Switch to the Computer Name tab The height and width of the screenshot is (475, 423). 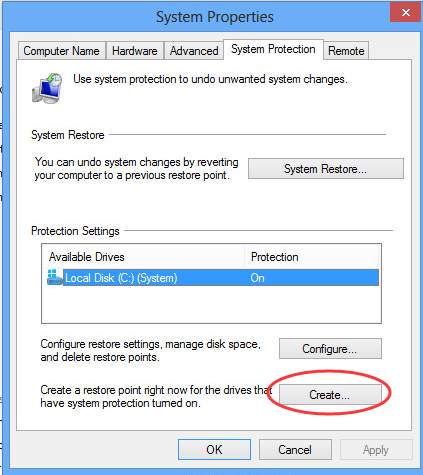point(62,51)
